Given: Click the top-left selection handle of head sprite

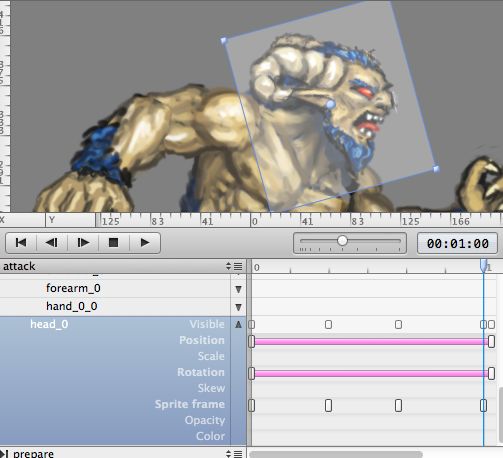Looking at the screenshot, I should [224, 41].
